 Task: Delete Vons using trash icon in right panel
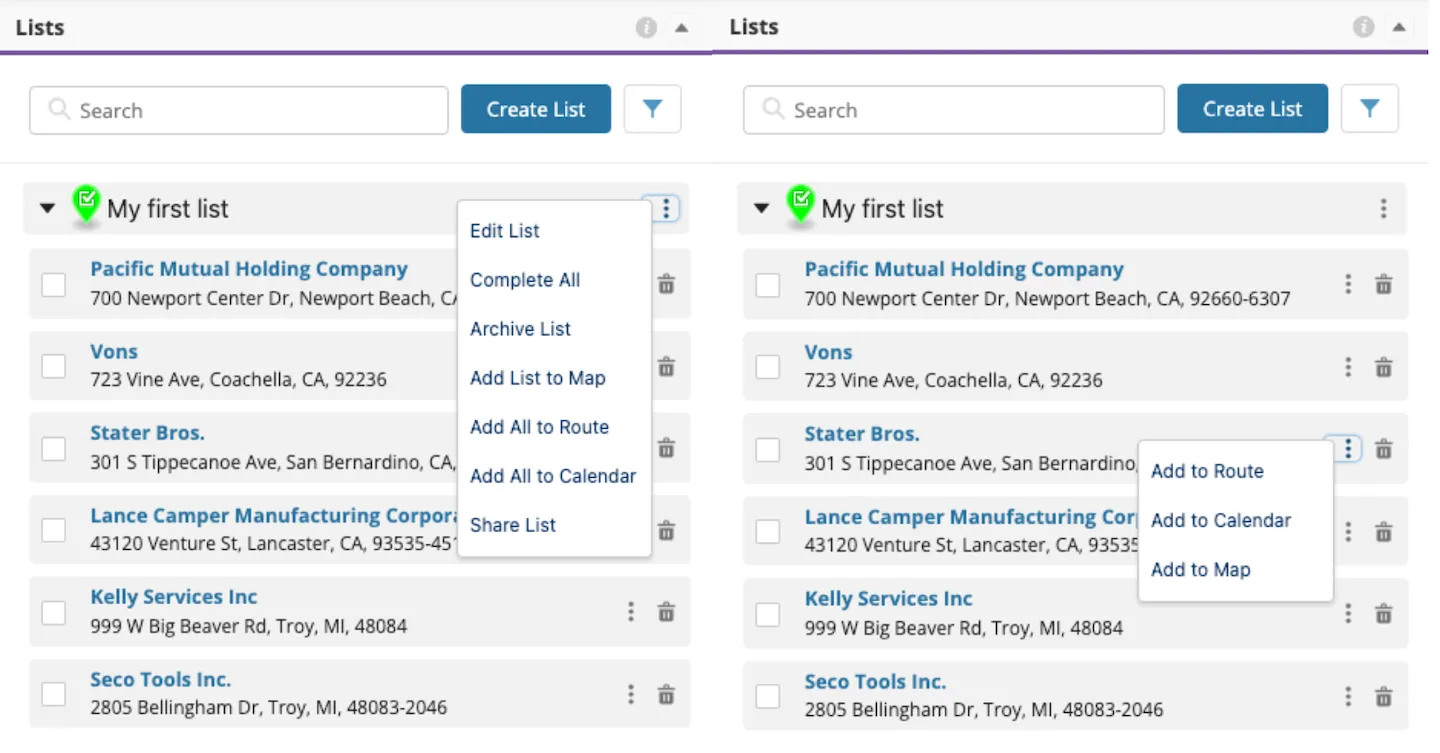[1384, 367]
